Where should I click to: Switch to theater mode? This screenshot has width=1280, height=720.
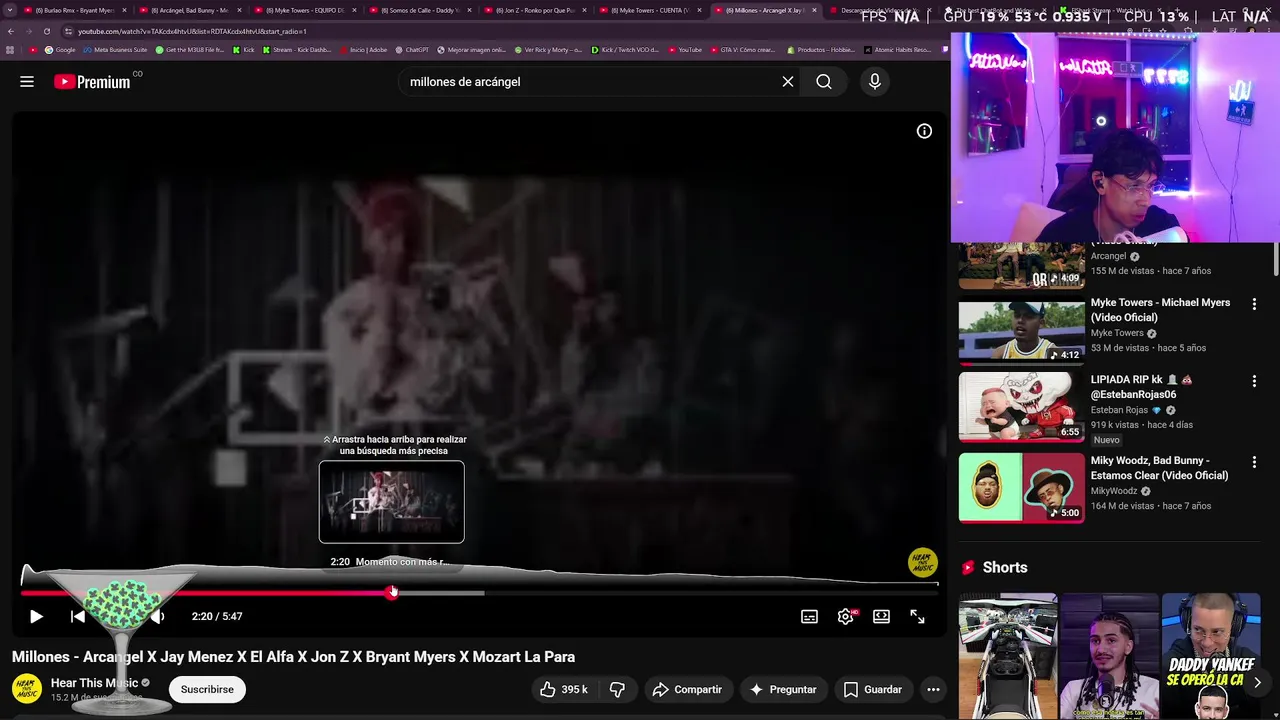point(881,617)
